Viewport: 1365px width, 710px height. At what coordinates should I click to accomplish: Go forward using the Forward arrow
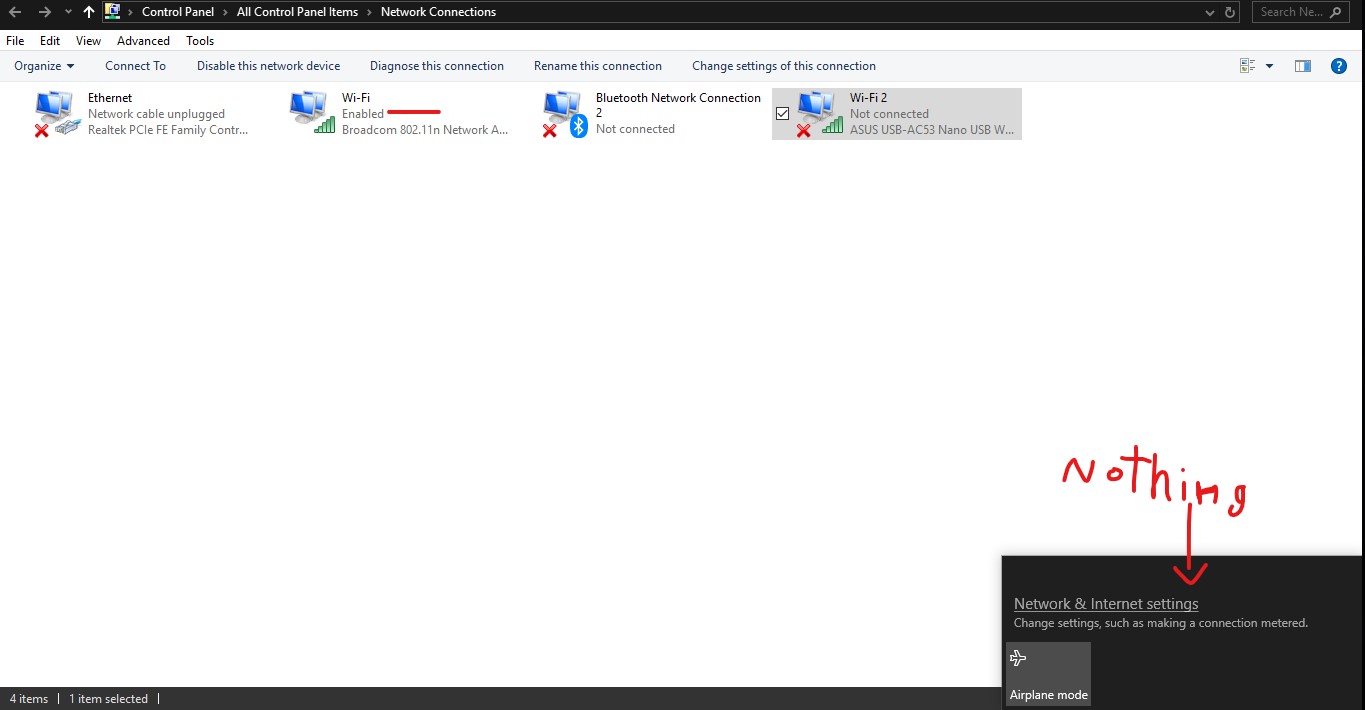(44, 12)
